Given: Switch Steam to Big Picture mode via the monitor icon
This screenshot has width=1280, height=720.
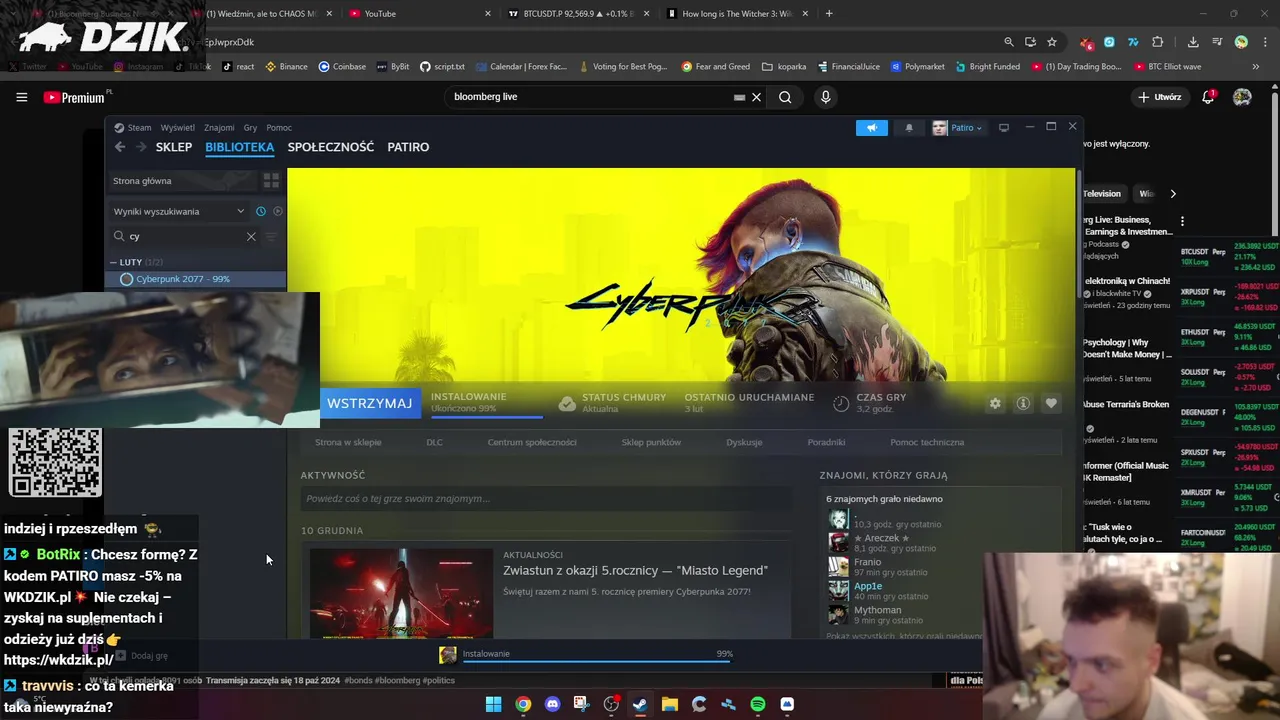Looking at the screenshot, I should [1004, 128].
